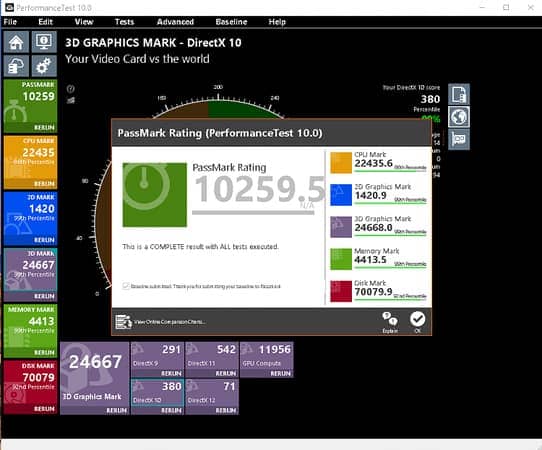Click the report document icon on right
Viewport: 542px width, 450px height.
[459, 94]
